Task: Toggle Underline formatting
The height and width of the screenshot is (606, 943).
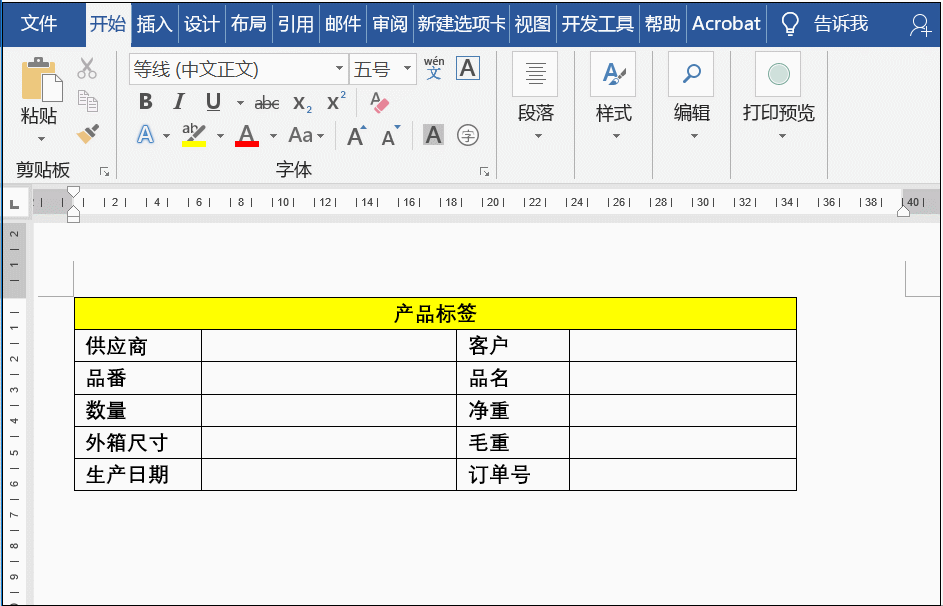Action: 213,102
